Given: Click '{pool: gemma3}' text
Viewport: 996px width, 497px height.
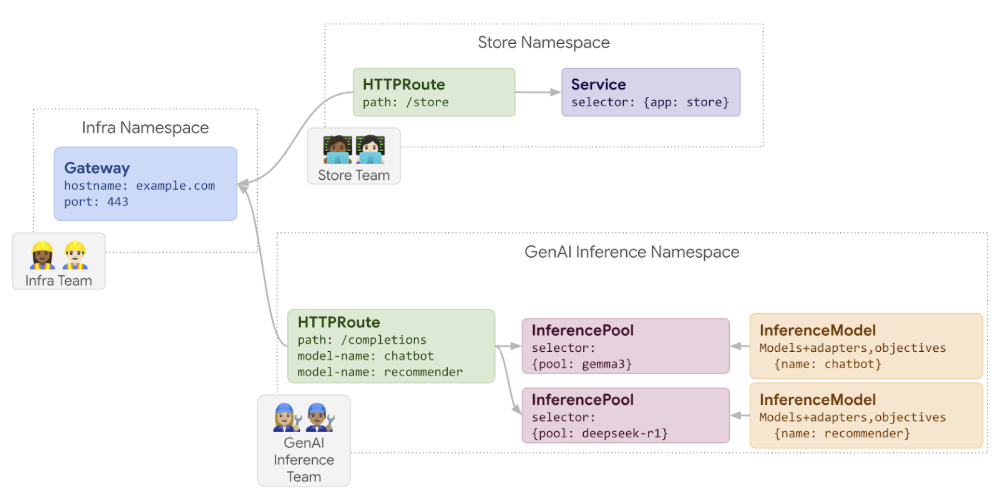Looking at the screenshot, I should pyautogui.click(x=581, y=365).
